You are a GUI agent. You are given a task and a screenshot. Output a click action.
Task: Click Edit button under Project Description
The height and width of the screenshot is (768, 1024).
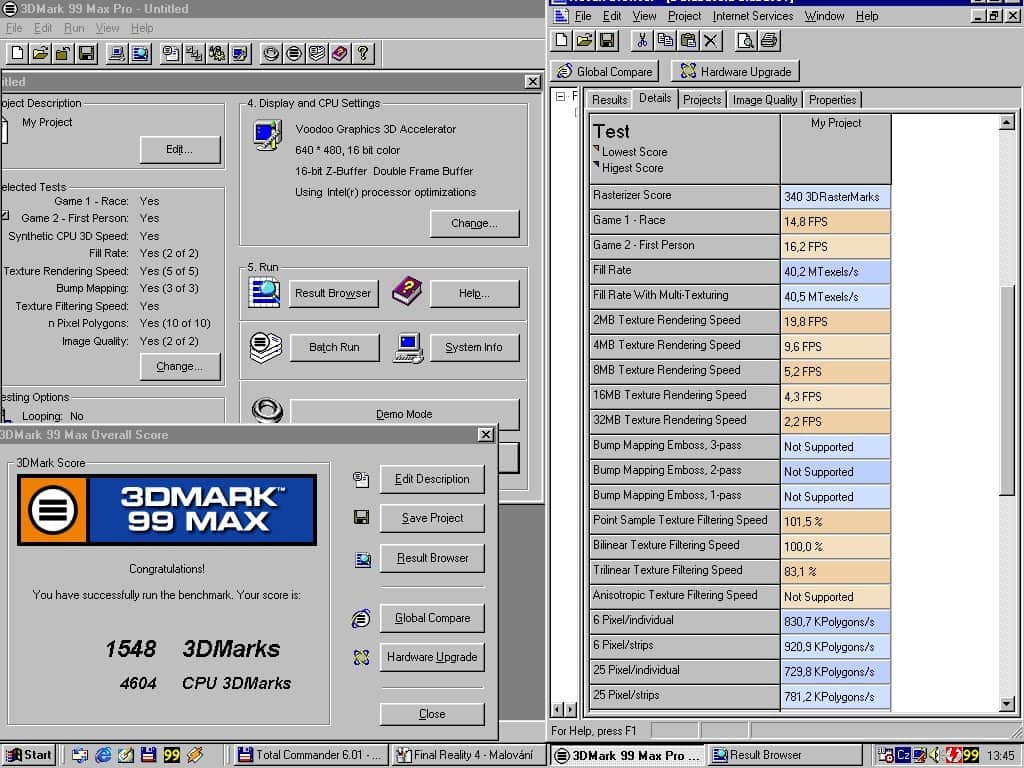coord(180,150)
